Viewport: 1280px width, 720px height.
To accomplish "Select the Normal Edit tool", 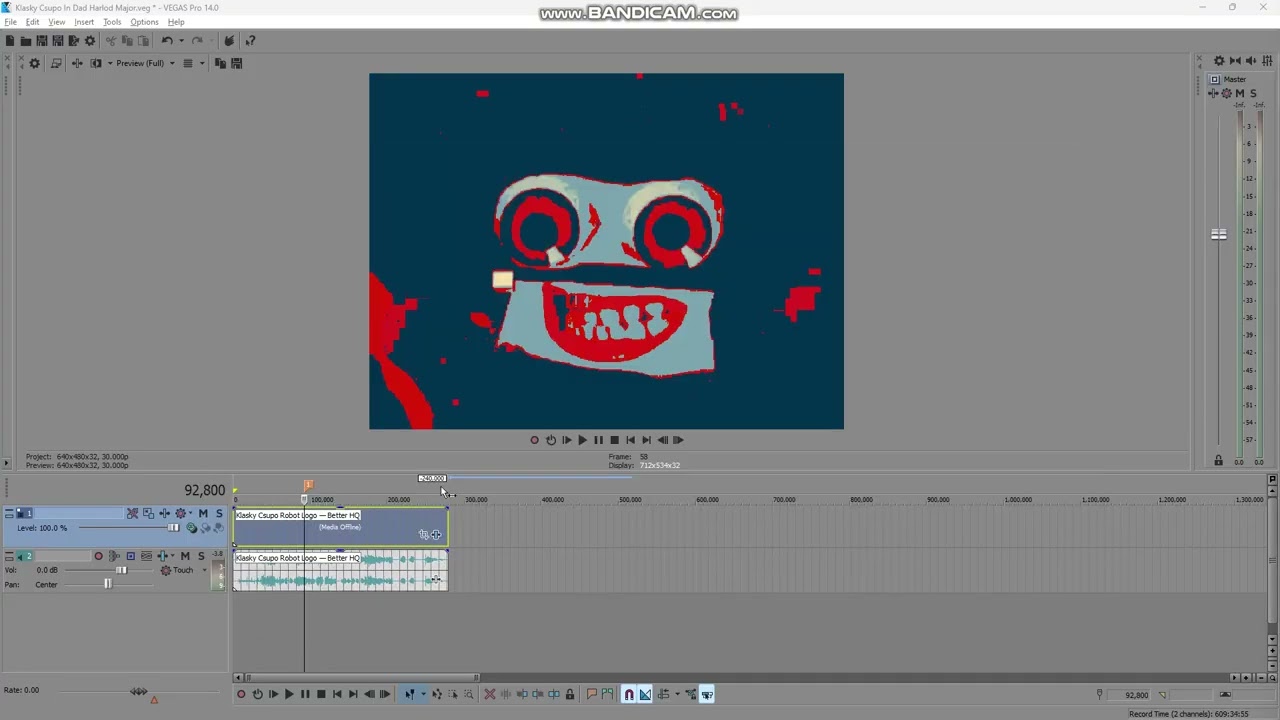I will coord(409,694).
